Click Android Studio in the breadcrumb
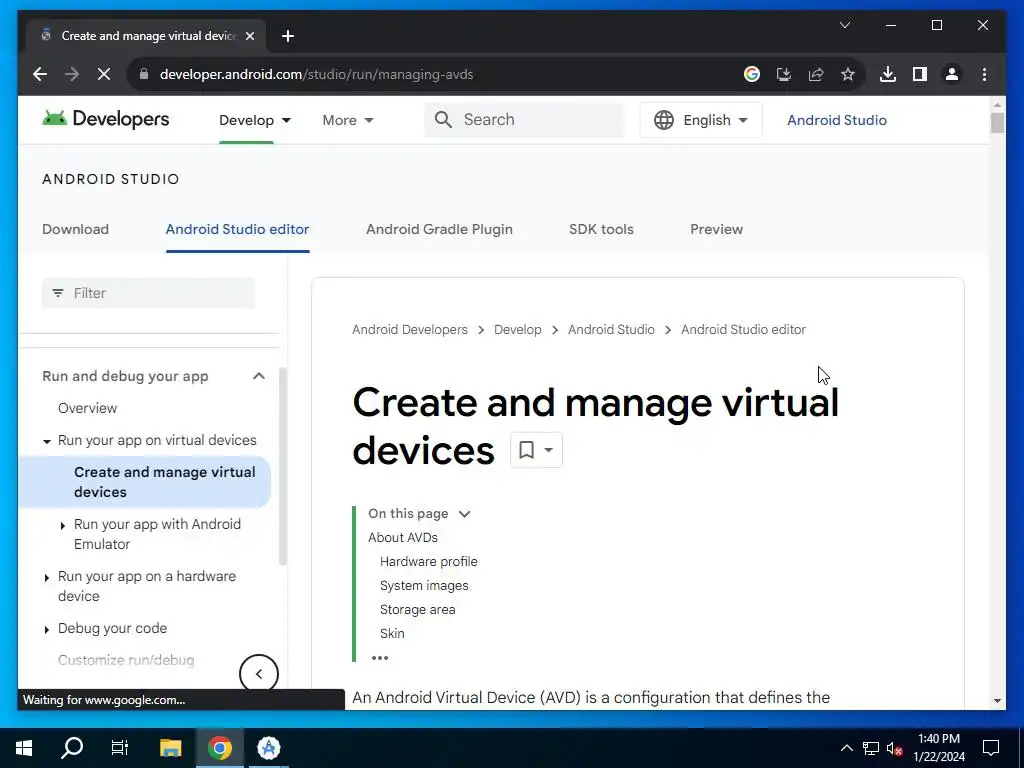Viewport: 1024px width, 768px height. [x=611, y=330]
